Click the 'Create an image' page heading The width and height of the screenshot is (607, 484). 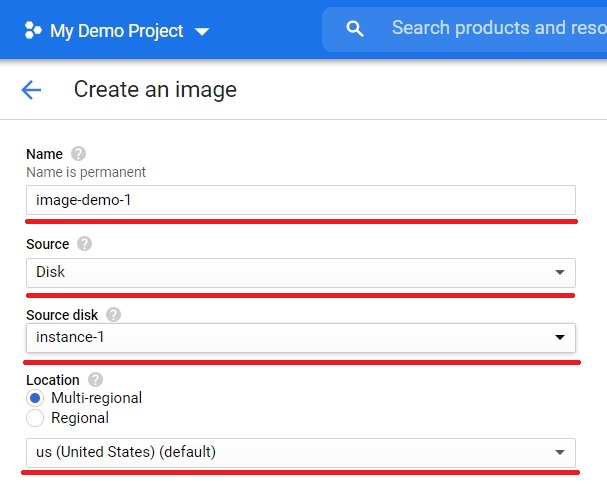(155, 90)
